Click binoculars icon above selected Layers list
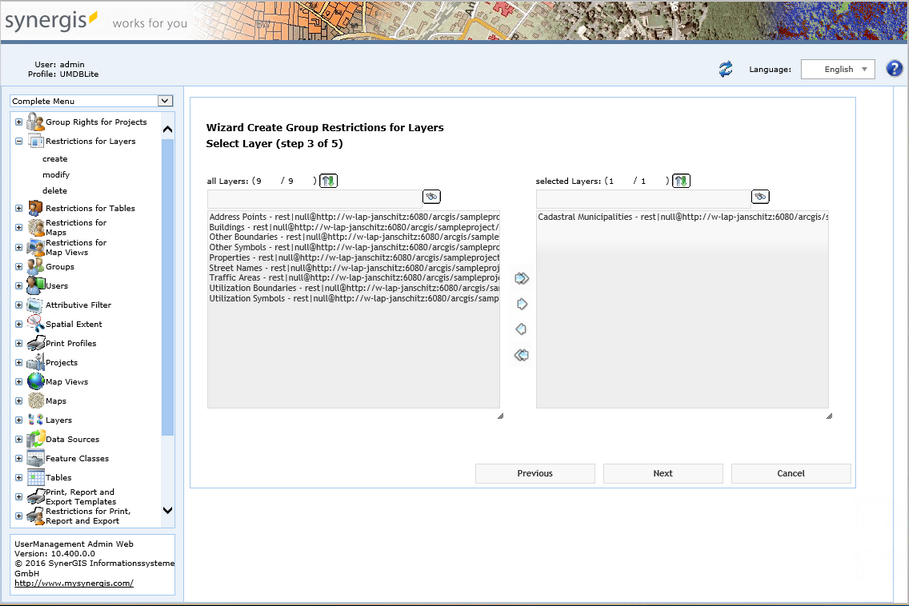Image resolution: width=909 pixels, height=606 pixels. [x=760, y=196]
